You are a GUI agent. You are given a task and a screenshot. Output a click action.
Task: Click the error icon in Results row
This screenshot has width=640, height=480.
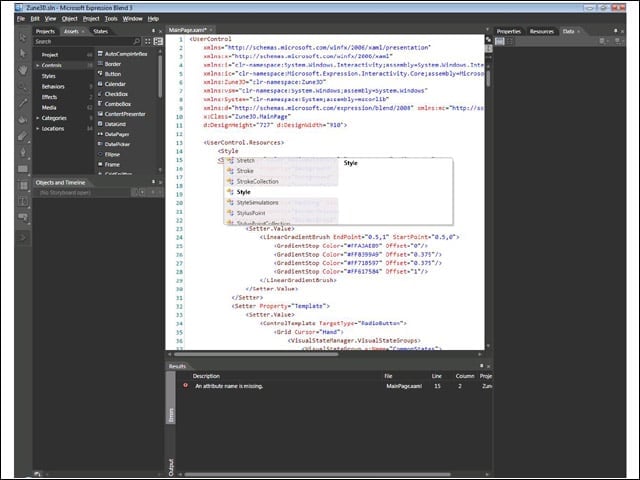pyautogui.click(x=186, y=385)
